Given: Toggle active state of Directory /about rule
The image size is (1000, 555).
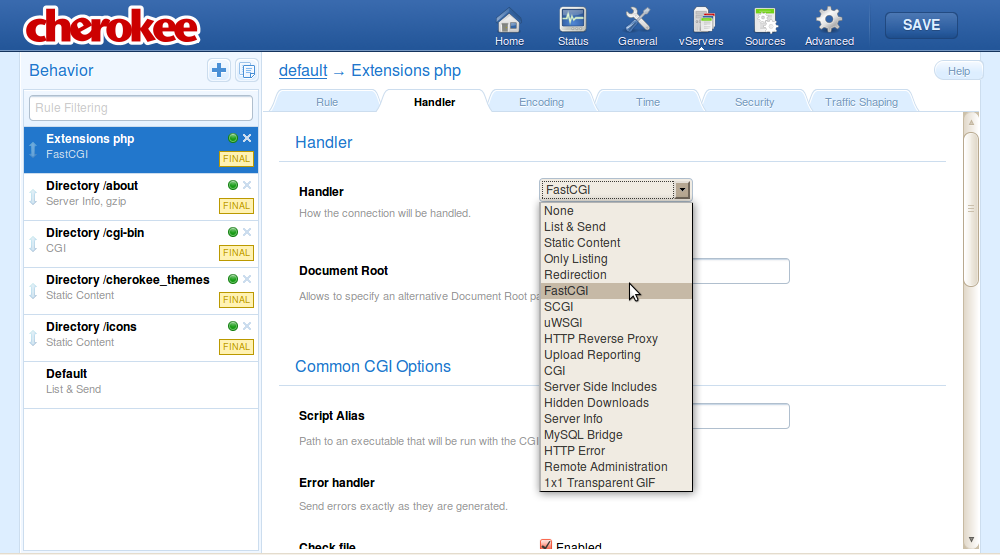Looking at the screenshot, I should point(233,185).
